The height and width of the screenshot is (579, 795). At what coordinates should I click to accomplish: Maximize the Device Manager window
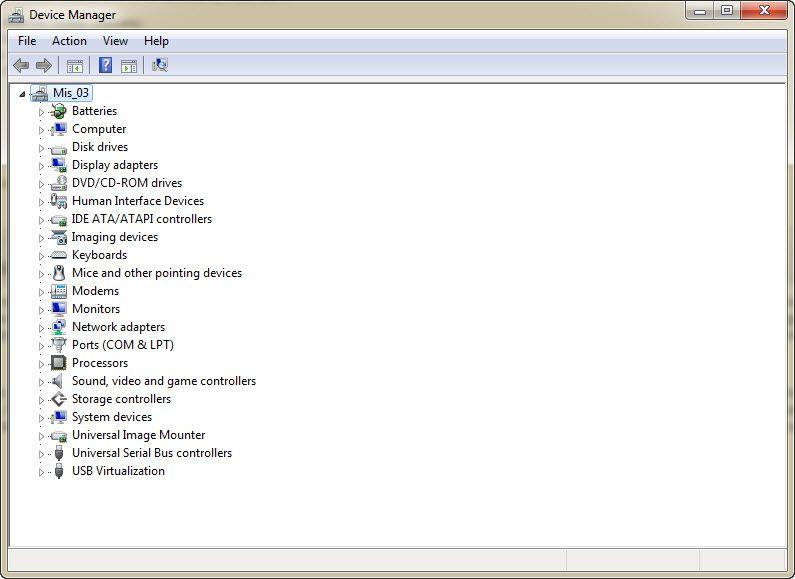click(727, 11)
